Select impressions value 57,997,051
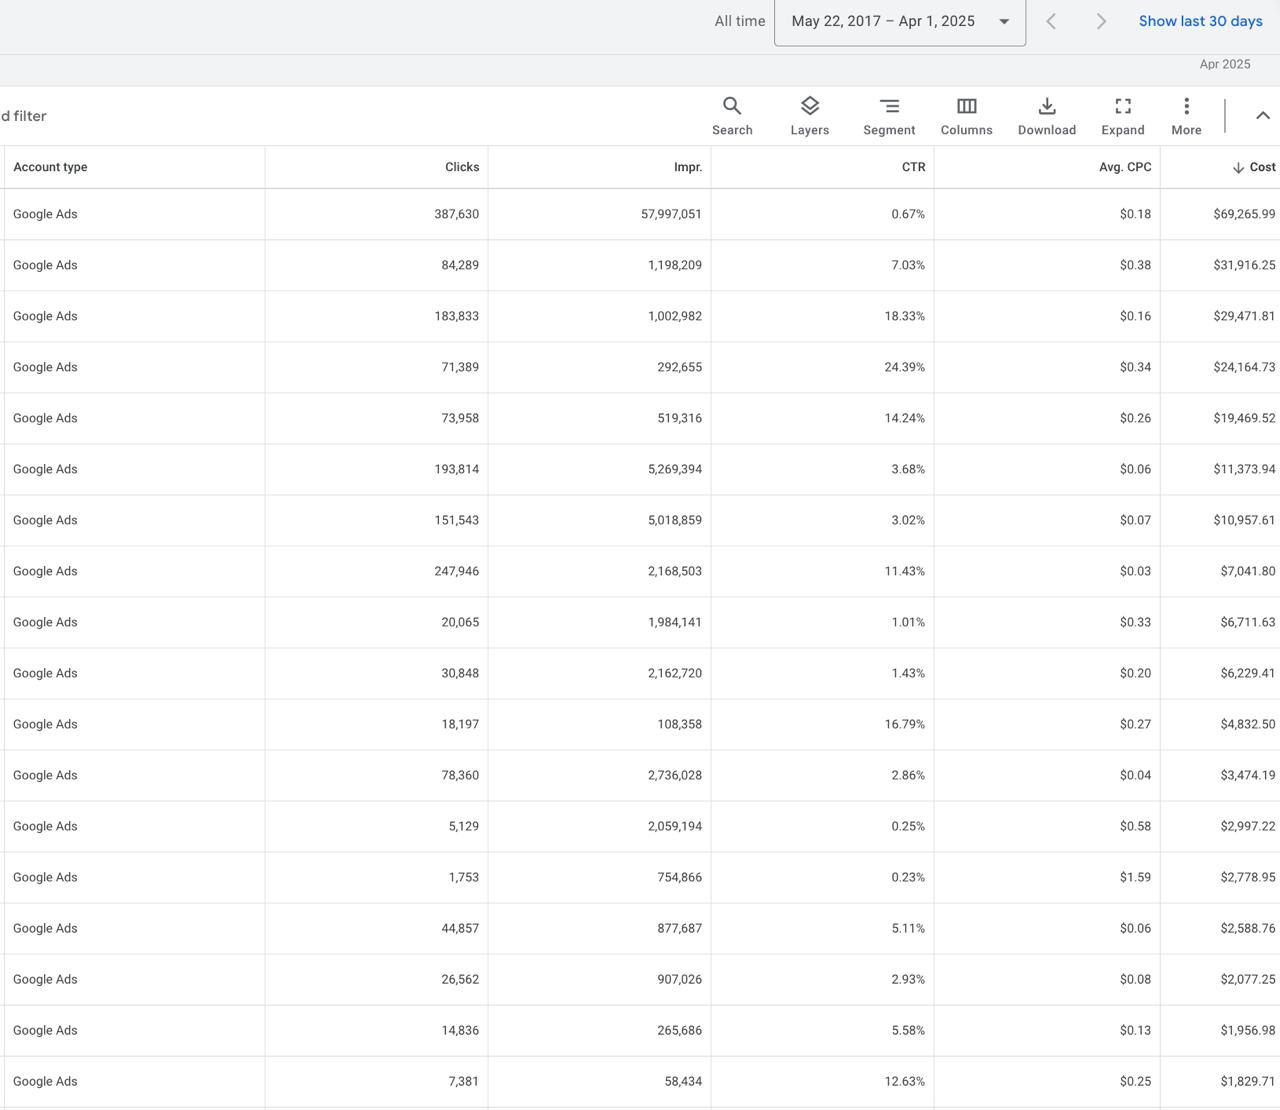This screenshot has width=1280, height=1110. click(671, 214)
